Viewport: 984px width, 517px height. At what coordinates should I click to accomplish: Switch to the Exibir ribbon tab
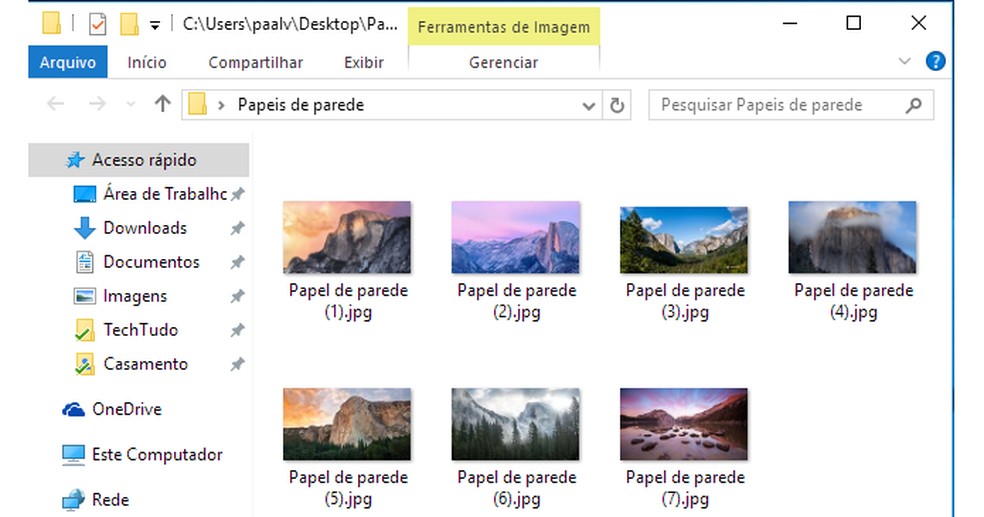click(364, 62)
